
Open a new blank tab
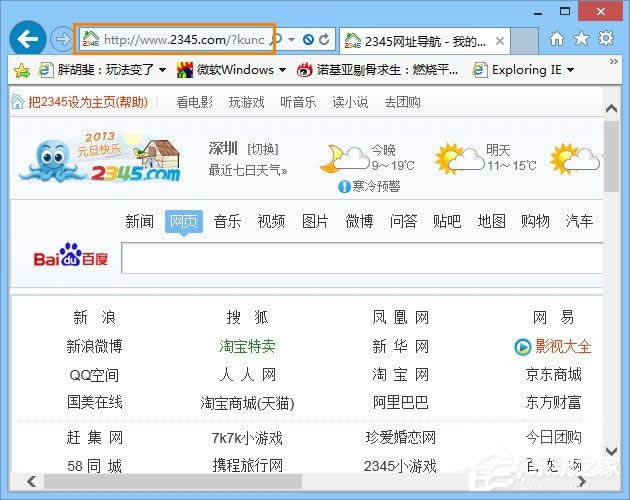524,41
